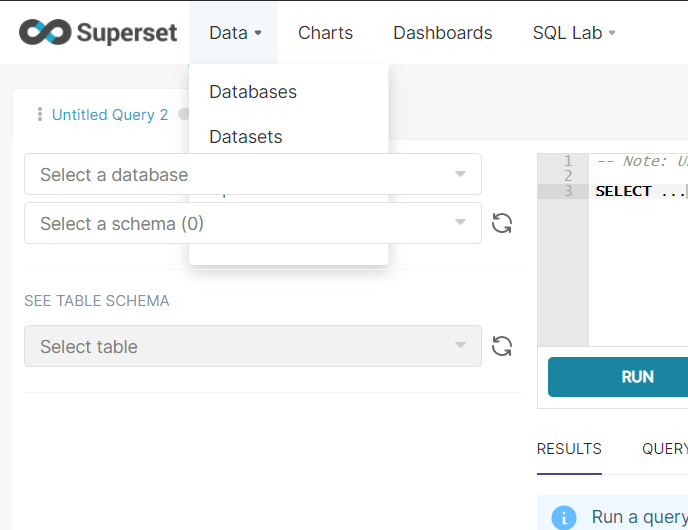Image resolution: width=688 pixels, height=530 pixels.
Task: Click the info icon in results notice
Action: pos(564,518)
